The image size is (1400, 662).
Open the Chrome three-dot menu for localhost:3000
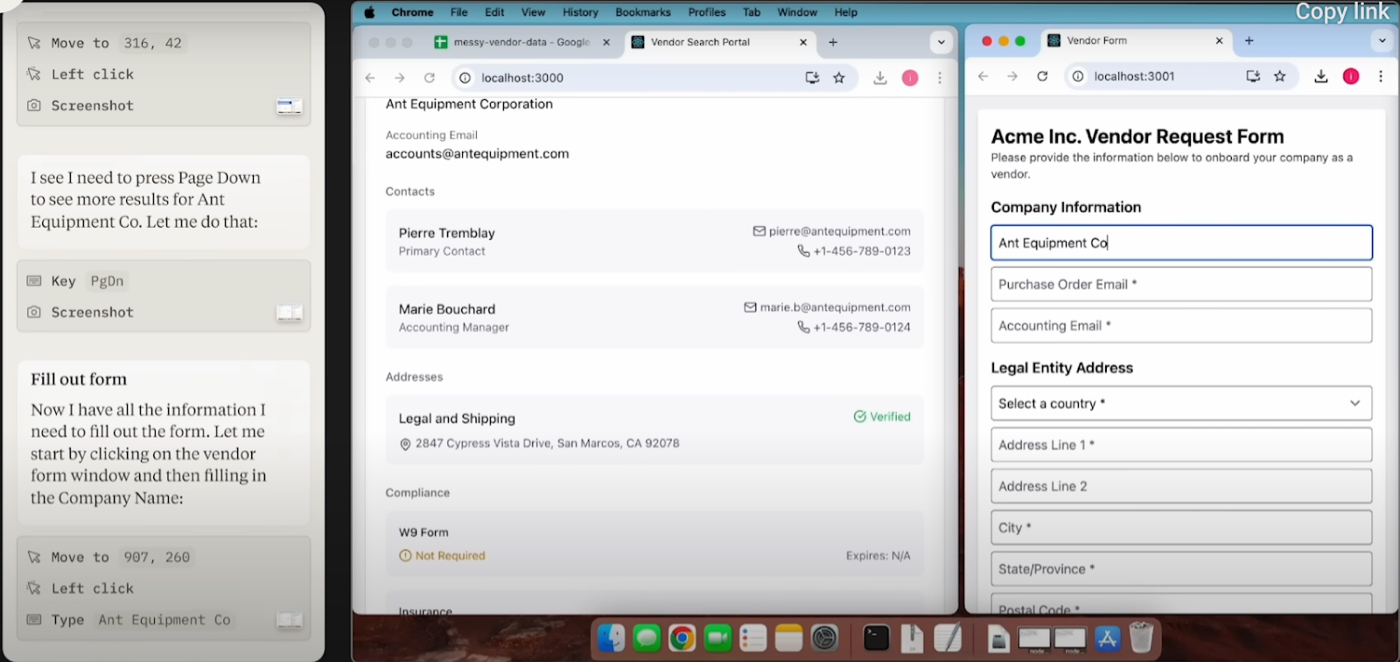click(940, 78)
